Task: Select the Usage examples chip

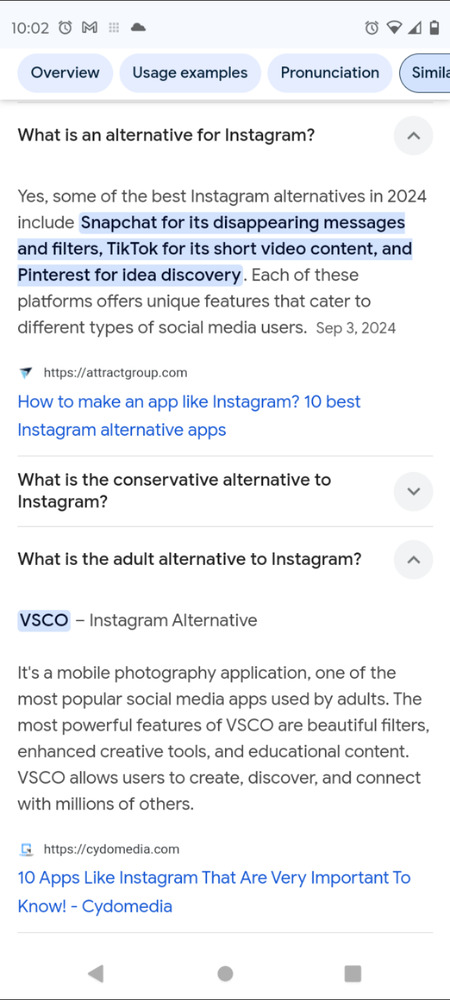Action: click(x=190, y=73)
